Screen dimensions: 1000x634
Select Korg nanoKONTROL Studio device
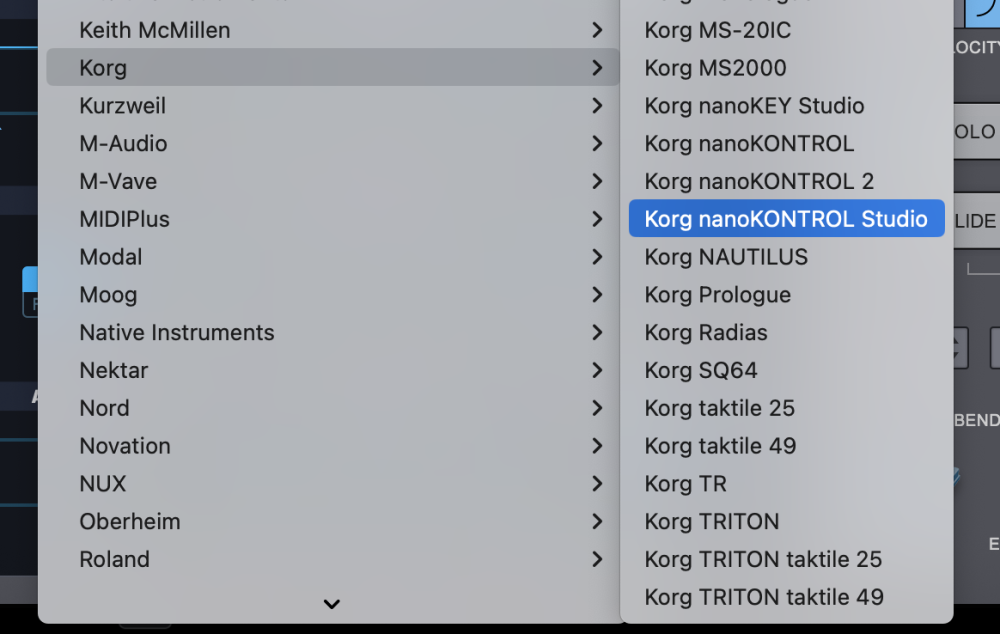point(786,219)
